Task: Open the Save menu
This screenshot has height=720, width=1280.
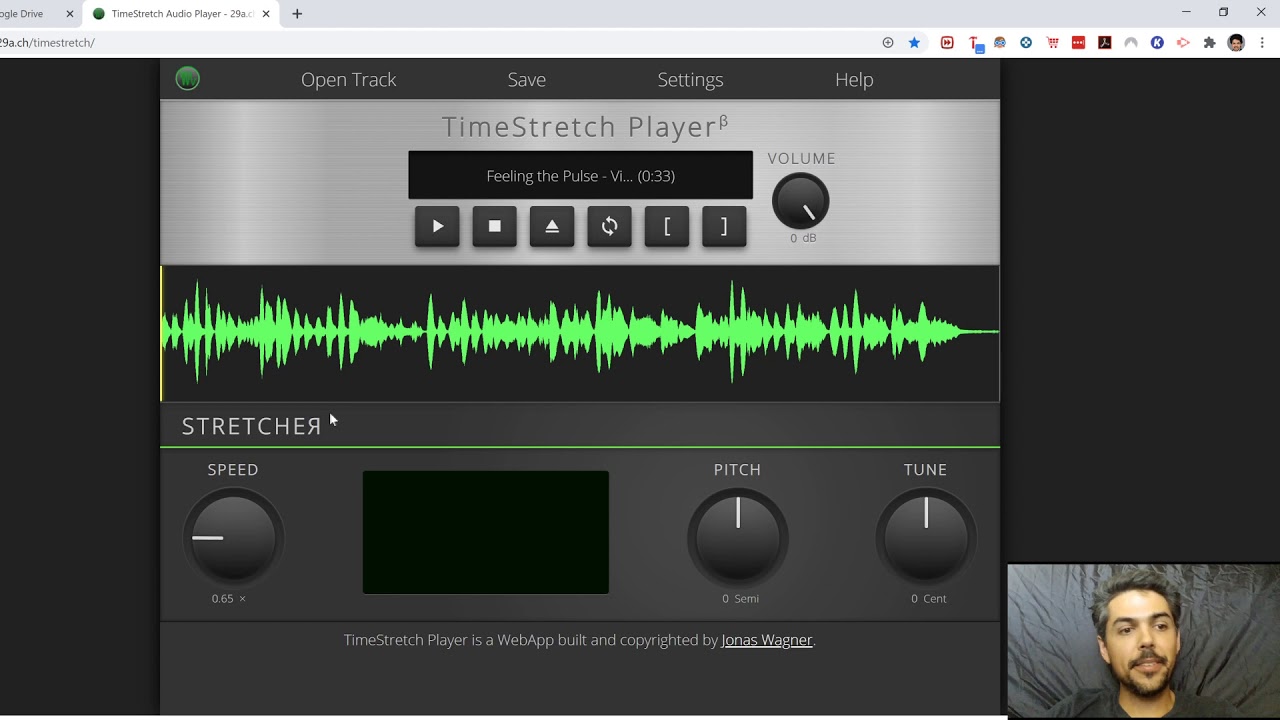Action: [x=526, y=79]
